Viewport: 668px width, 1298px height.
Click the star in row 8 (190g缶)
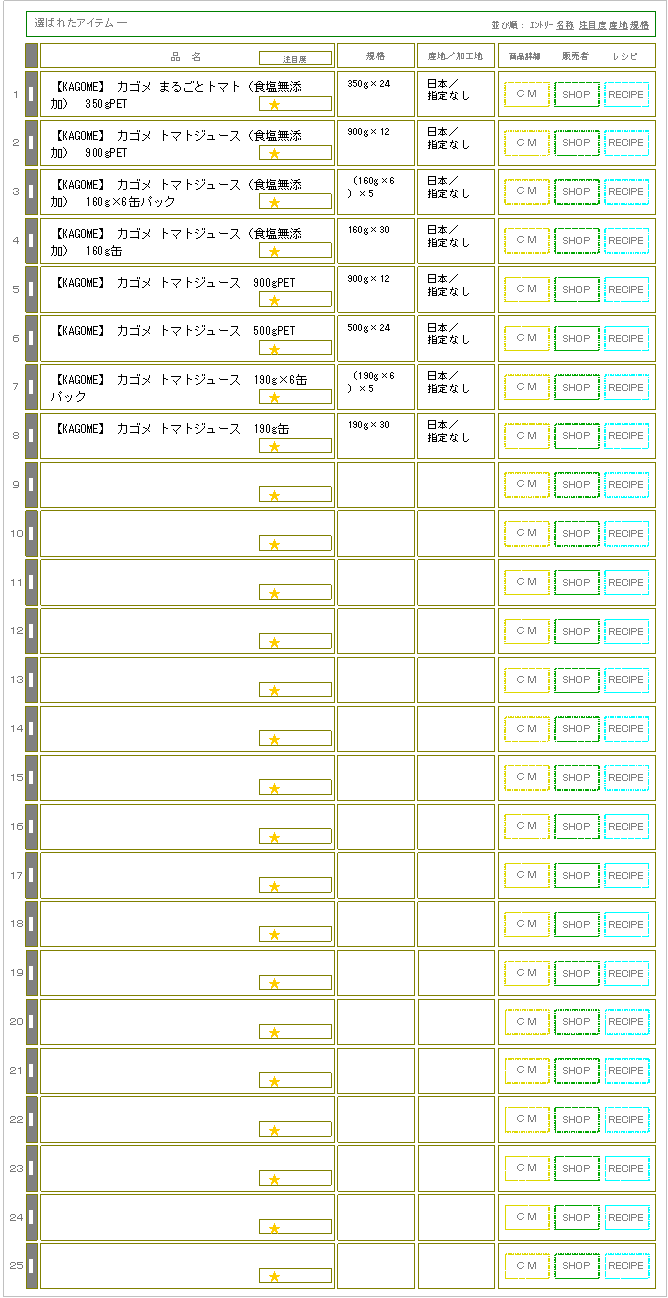coord(274,447)
